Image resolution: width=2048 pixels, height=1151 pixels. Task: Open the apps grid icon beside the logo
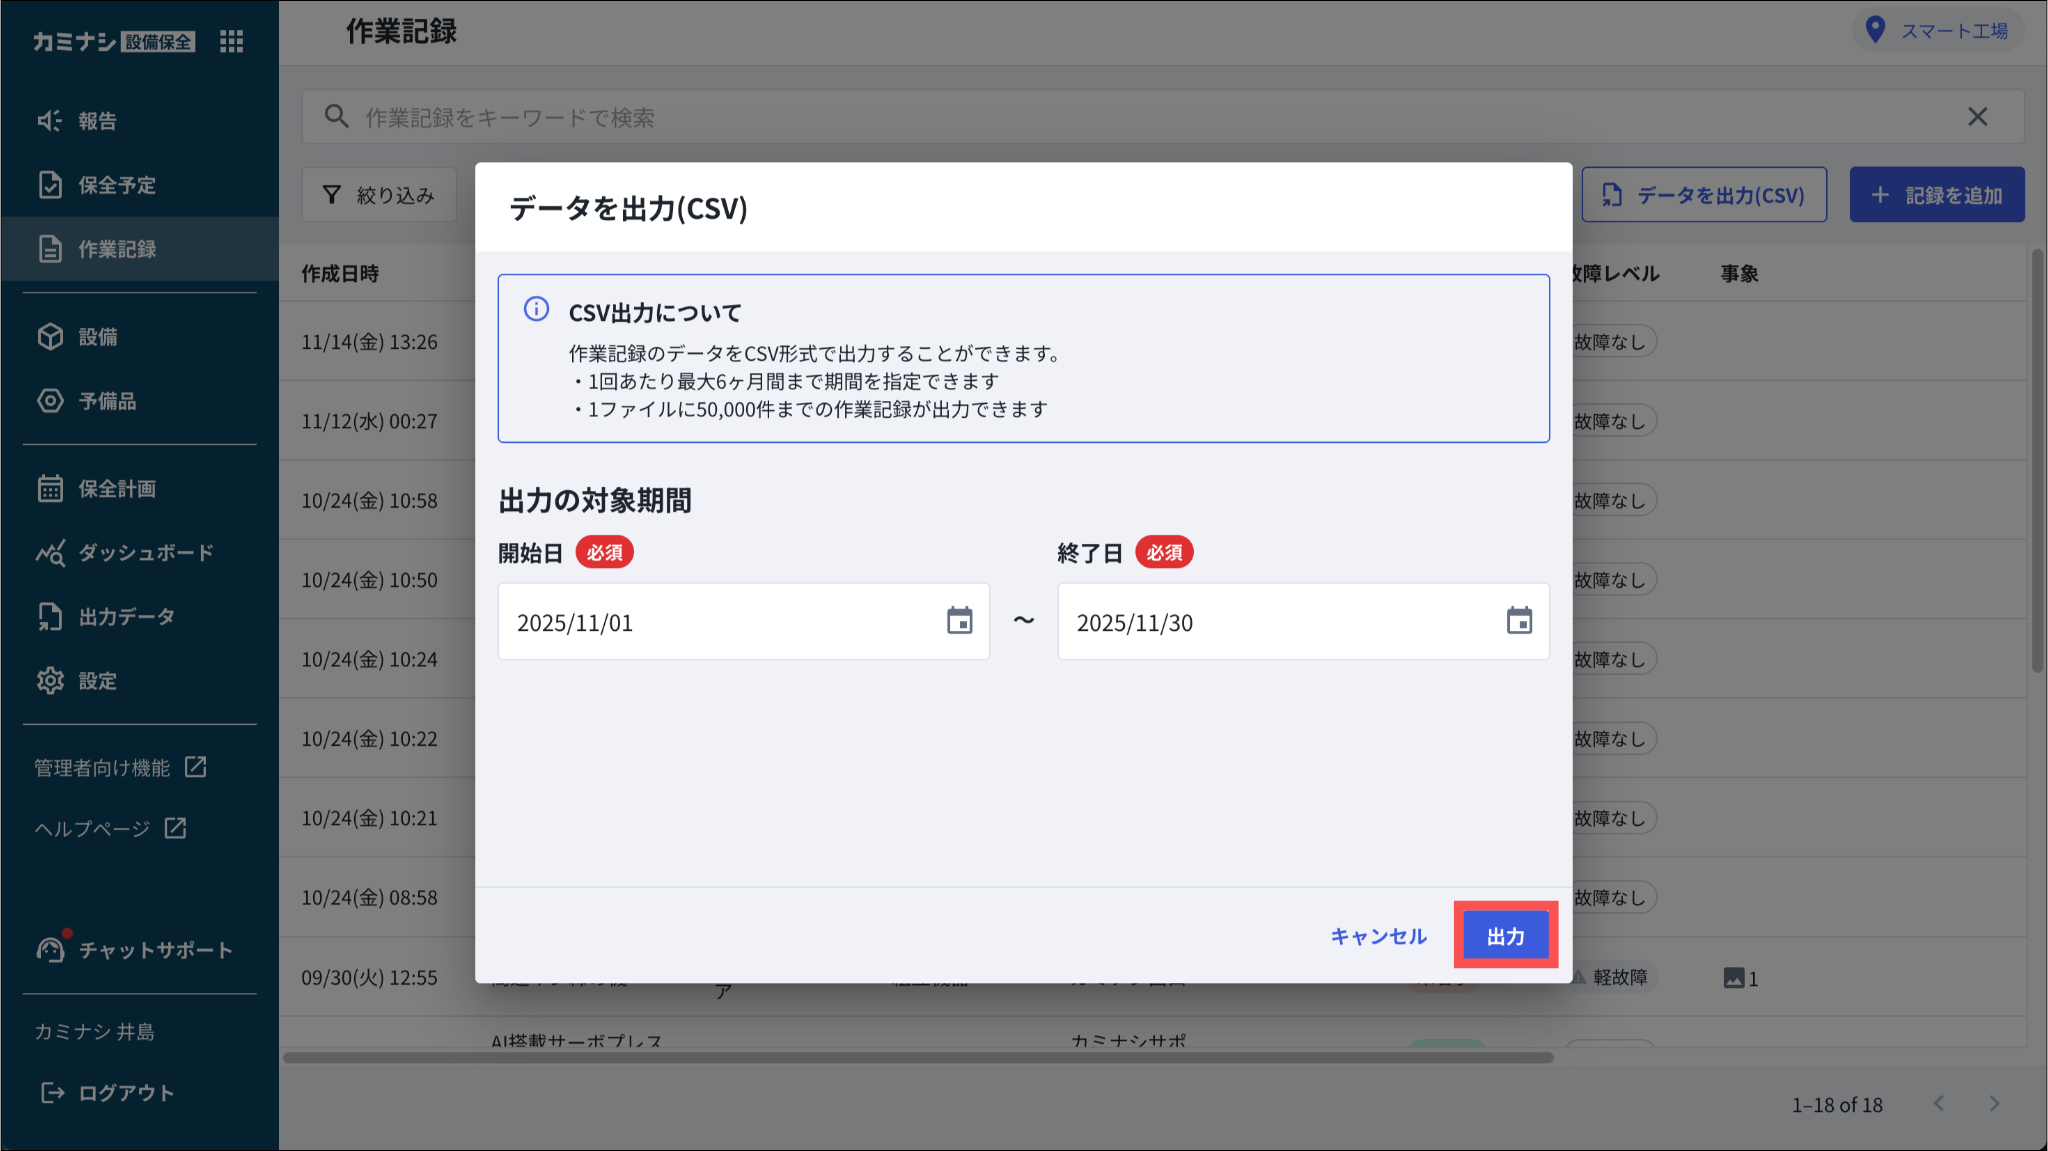(231, 41)
